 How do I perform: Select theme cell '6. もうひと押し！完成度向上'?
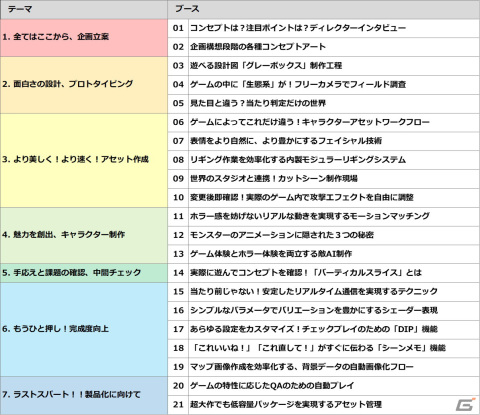point(84,330)
